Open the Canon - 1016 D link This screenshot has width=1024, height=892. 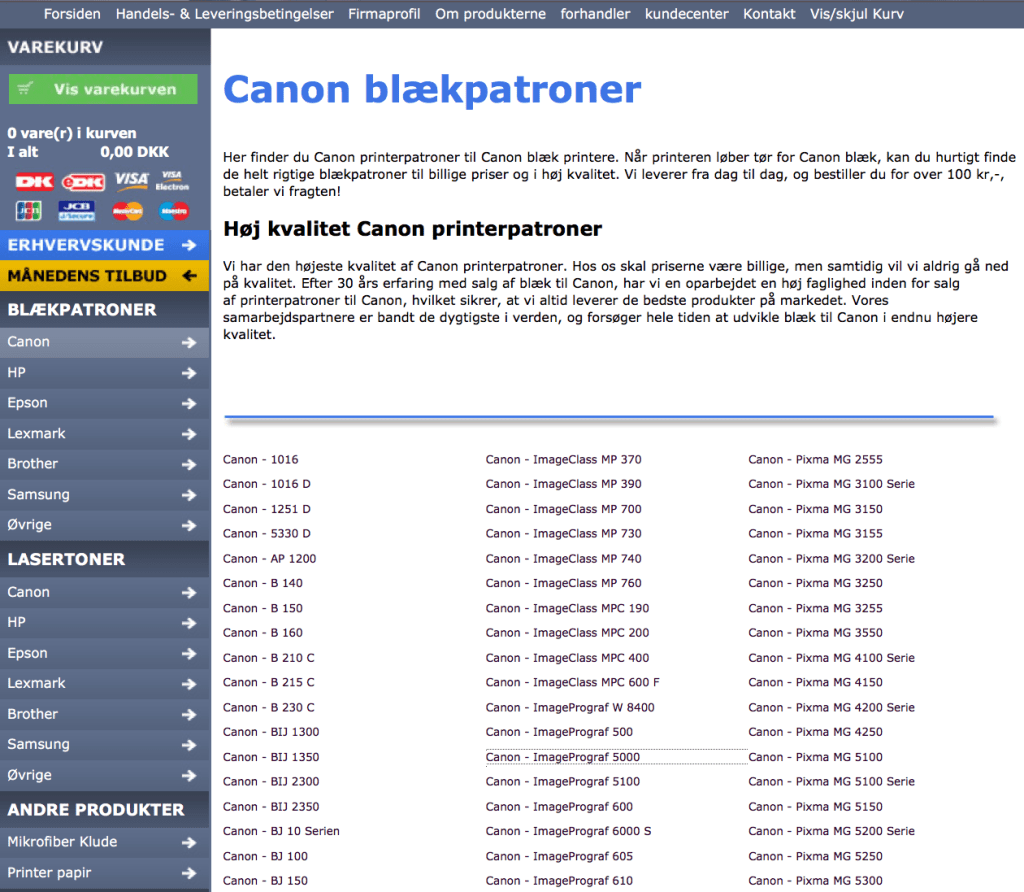(x=266, y=484)
